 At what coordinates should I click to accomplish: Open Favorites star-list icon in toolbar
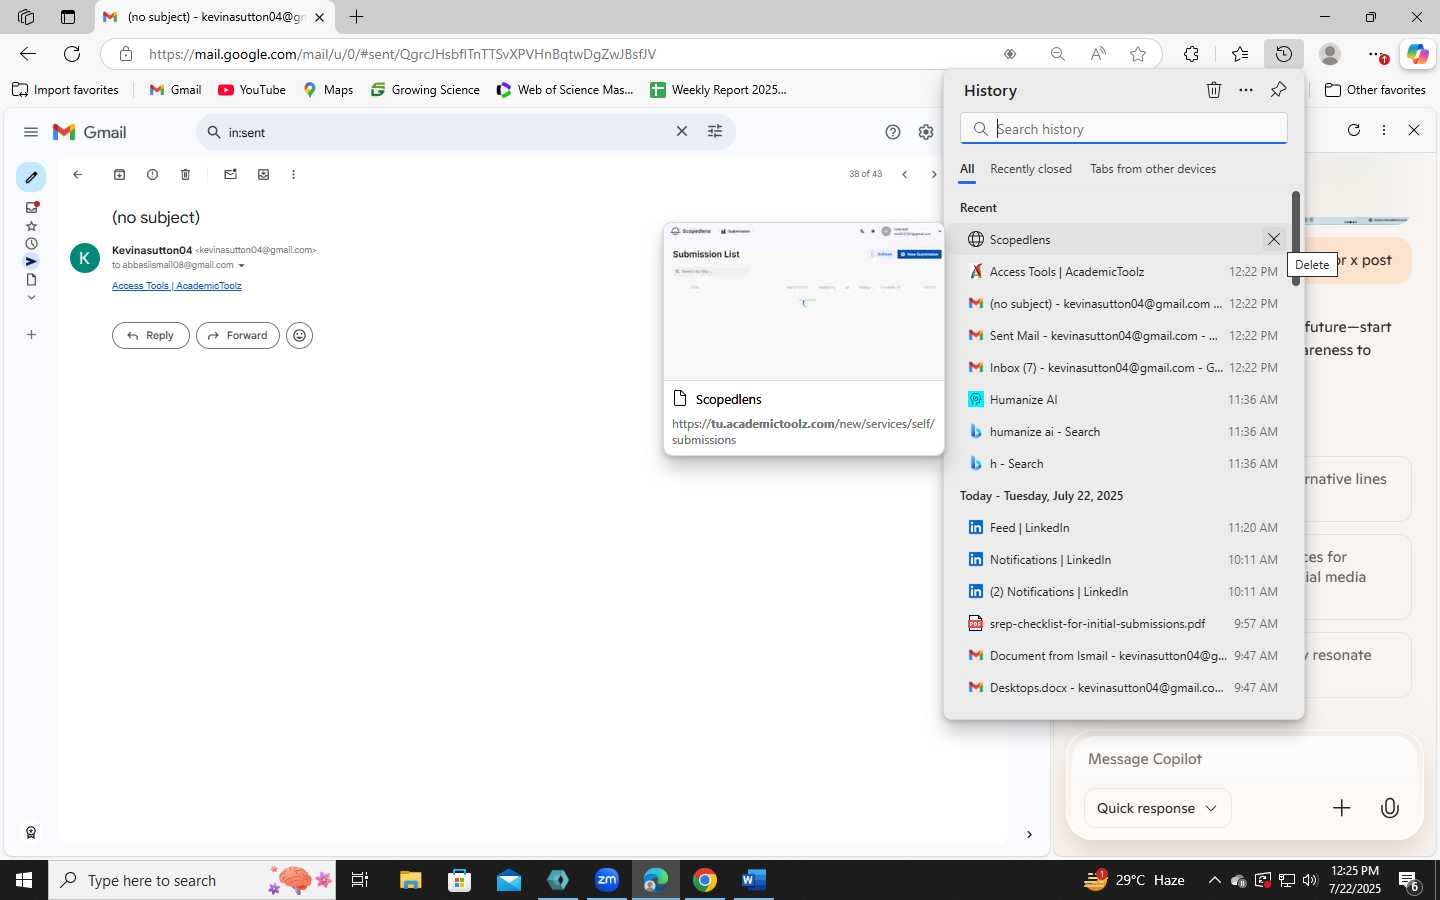[1240, 54]
